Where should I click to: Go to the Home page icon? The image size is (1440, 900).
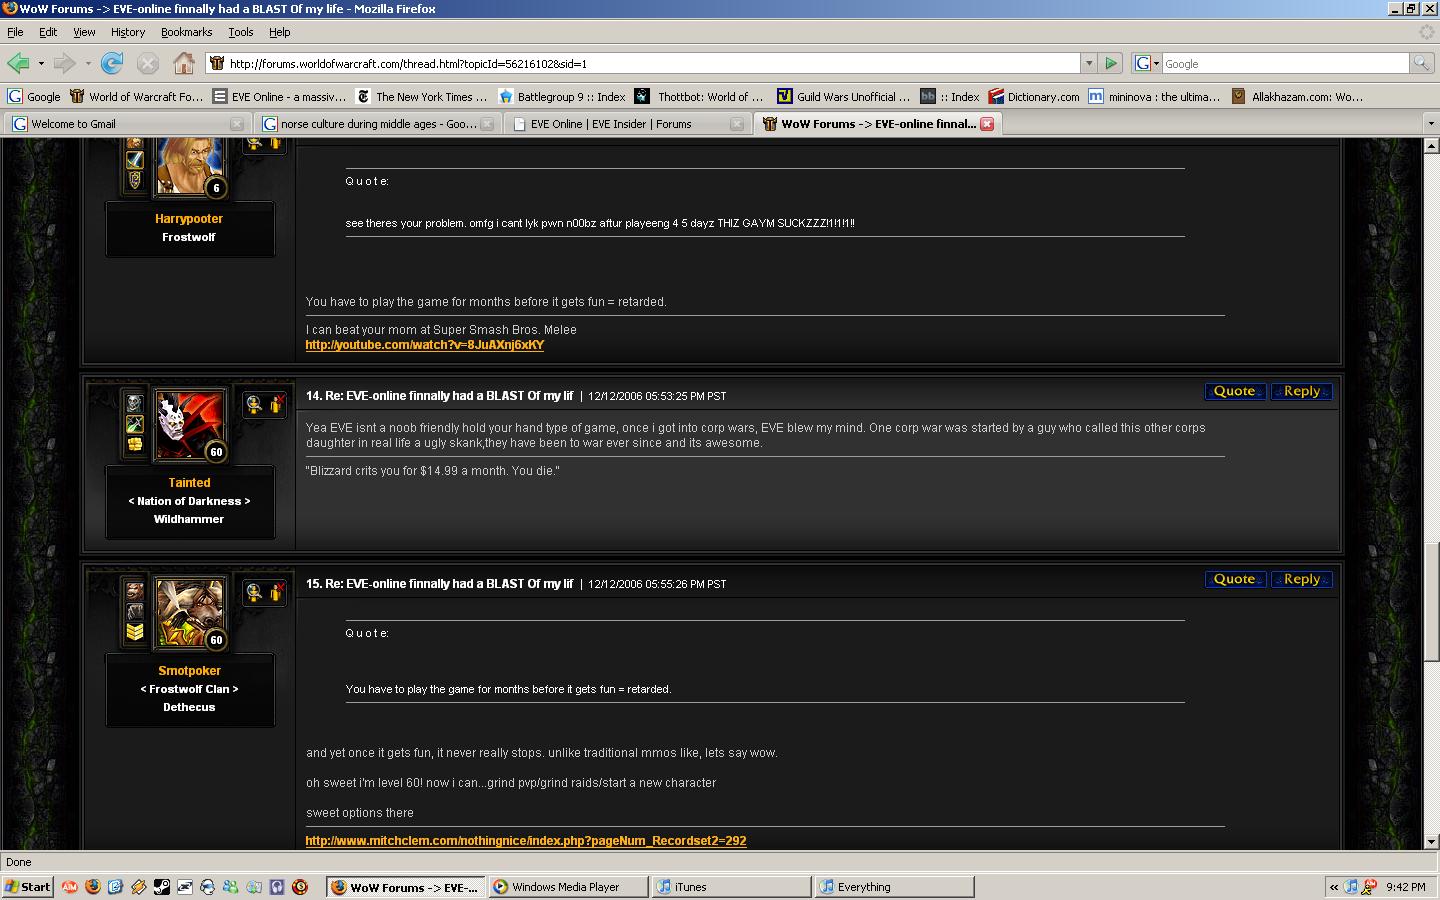183,63
